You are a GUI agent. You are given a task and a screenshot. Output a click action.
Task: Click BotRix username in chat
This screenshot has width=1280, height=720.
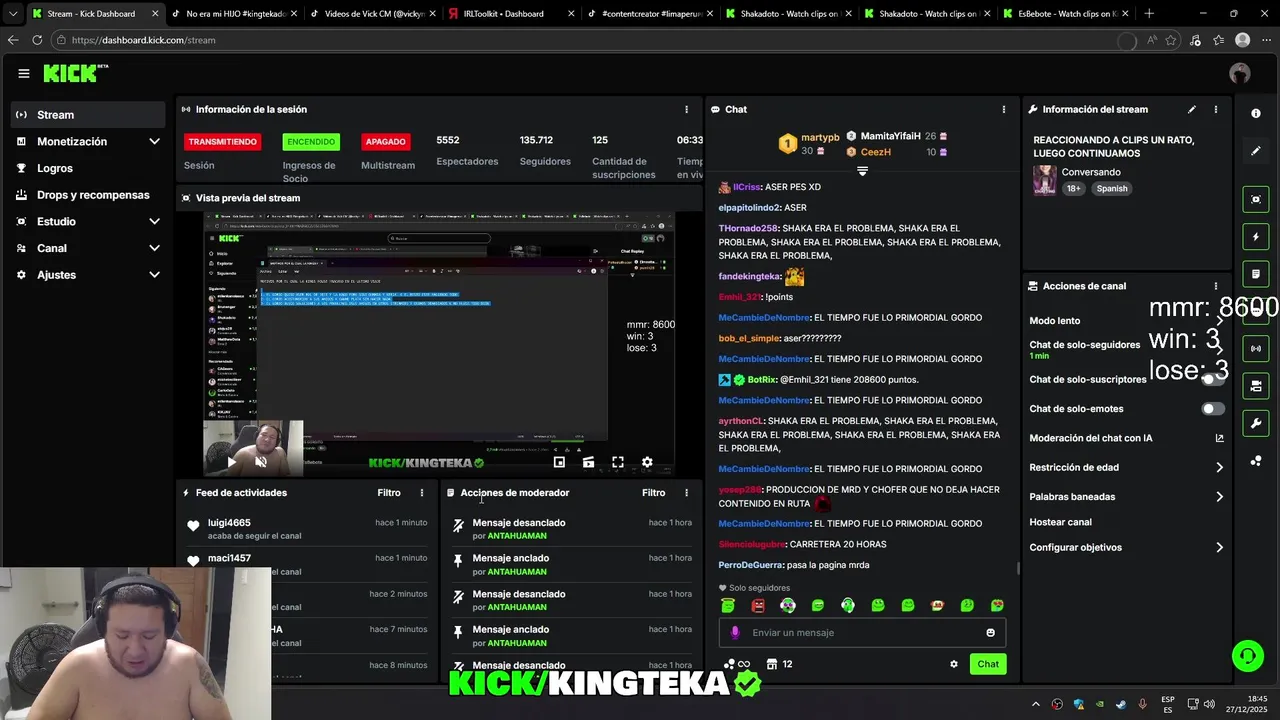click(x=762, y=380)
